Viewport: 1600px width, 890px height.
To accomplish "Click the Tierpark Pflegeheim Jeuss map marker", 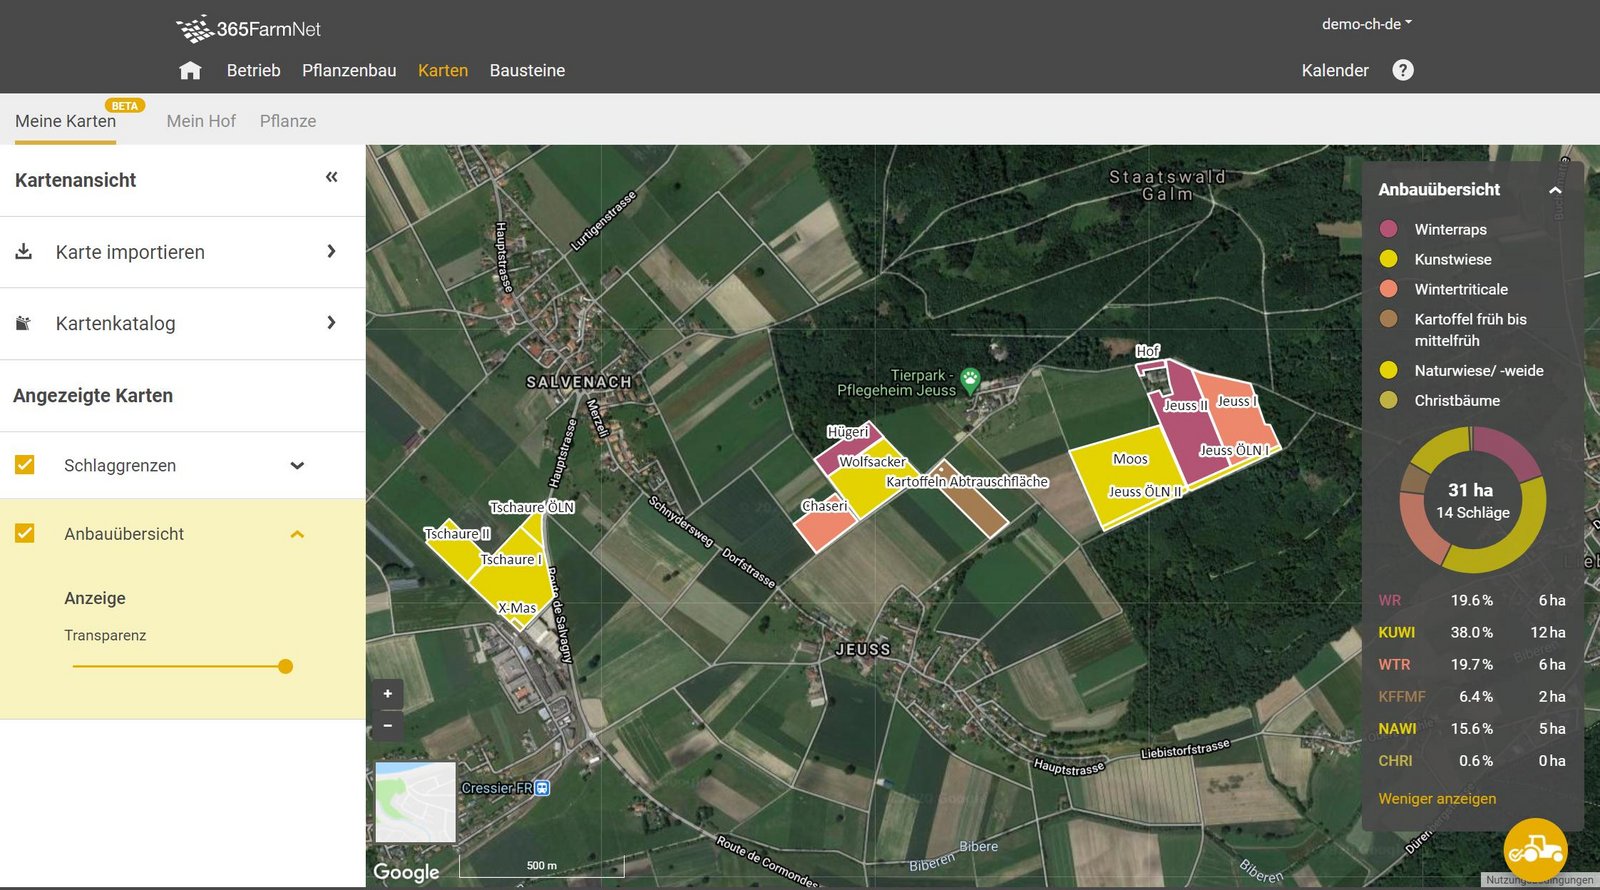I will click(x=970, y=379).
